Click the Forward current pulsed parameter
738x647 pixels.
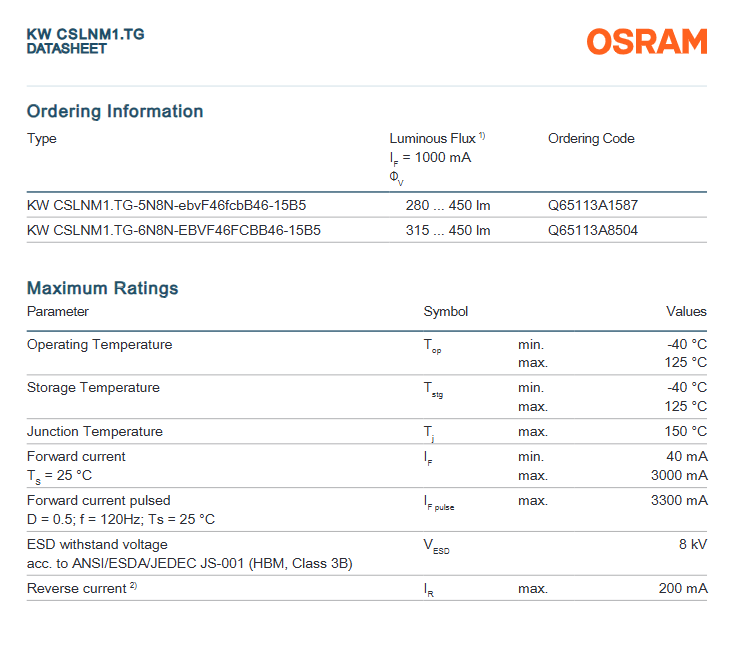[x=98, y=500]
